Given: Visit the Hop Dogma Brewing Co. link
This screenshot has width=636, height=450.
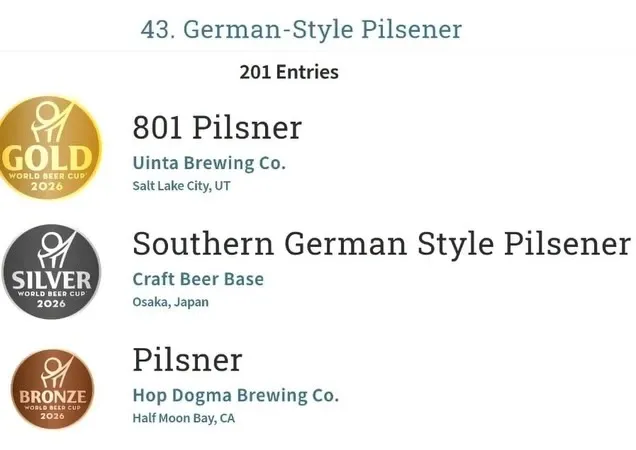Looking at the screenshot, I should [x=235, y=395].
